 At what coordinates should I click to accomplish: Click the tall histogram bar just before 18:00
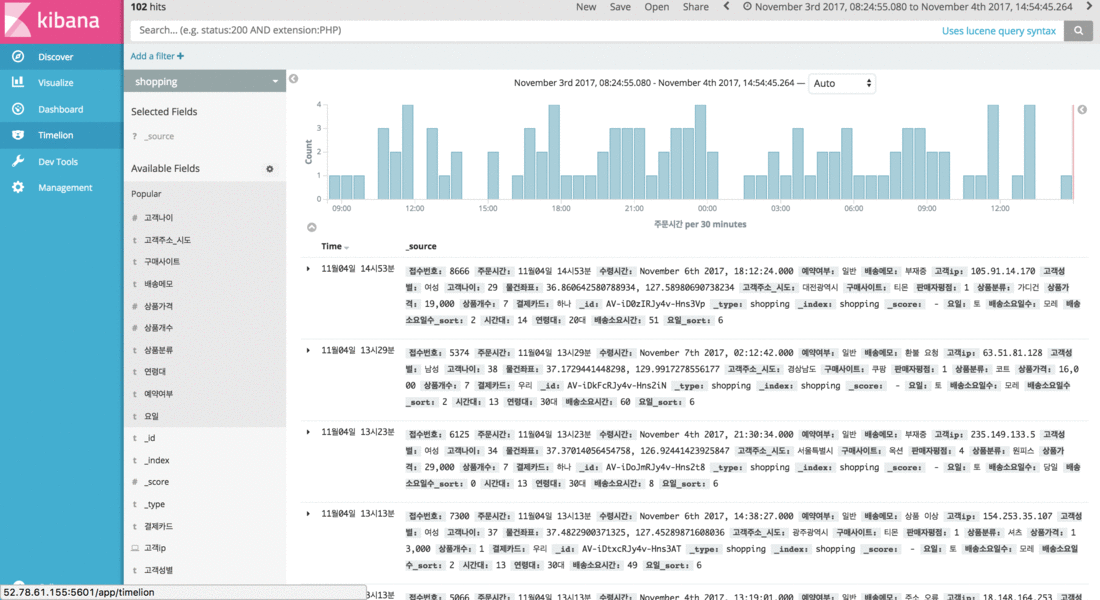tap(554, 152)
